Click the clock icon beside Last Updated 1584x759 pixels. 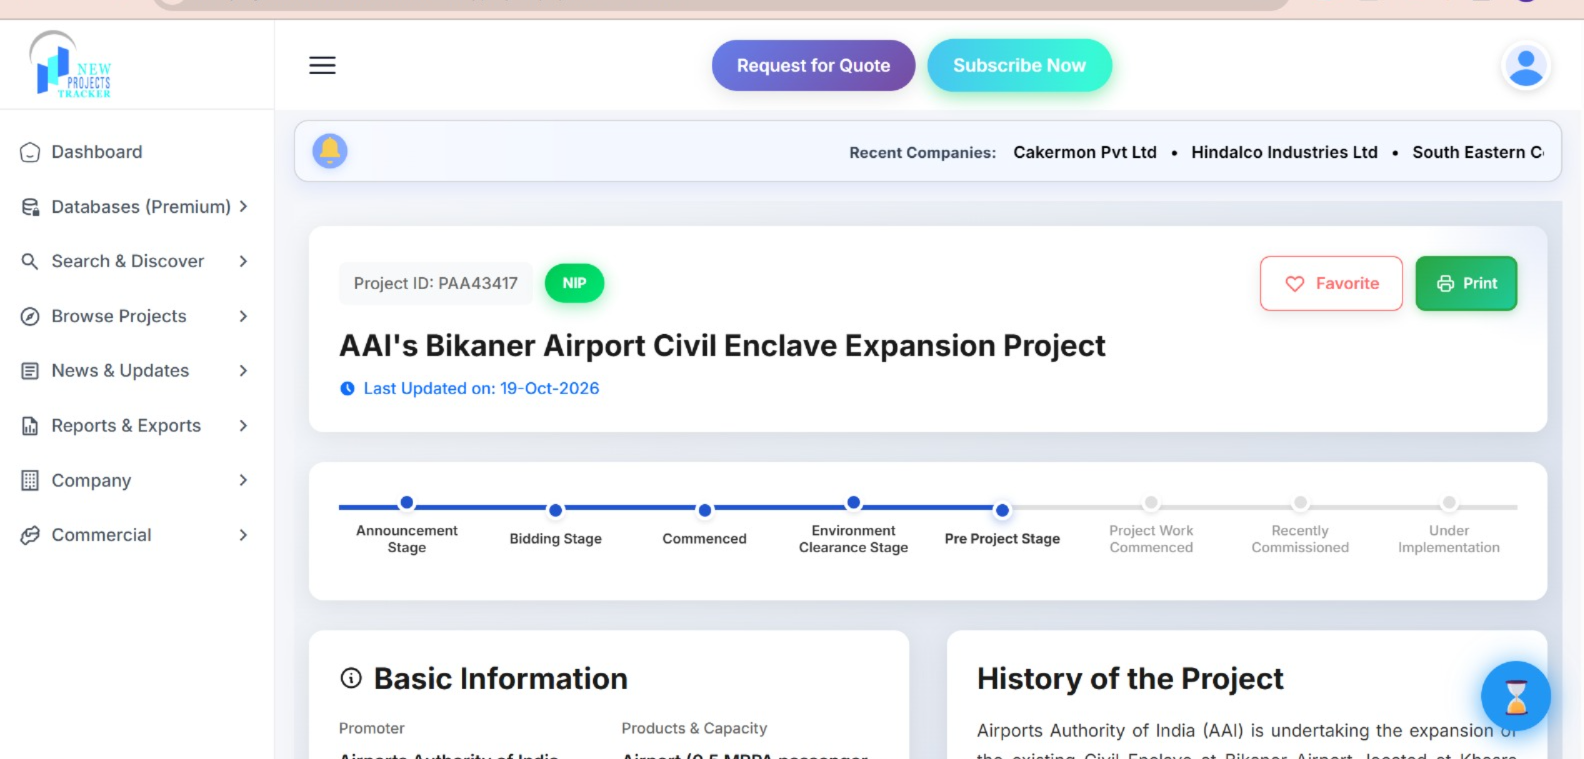tap(347, 388)
